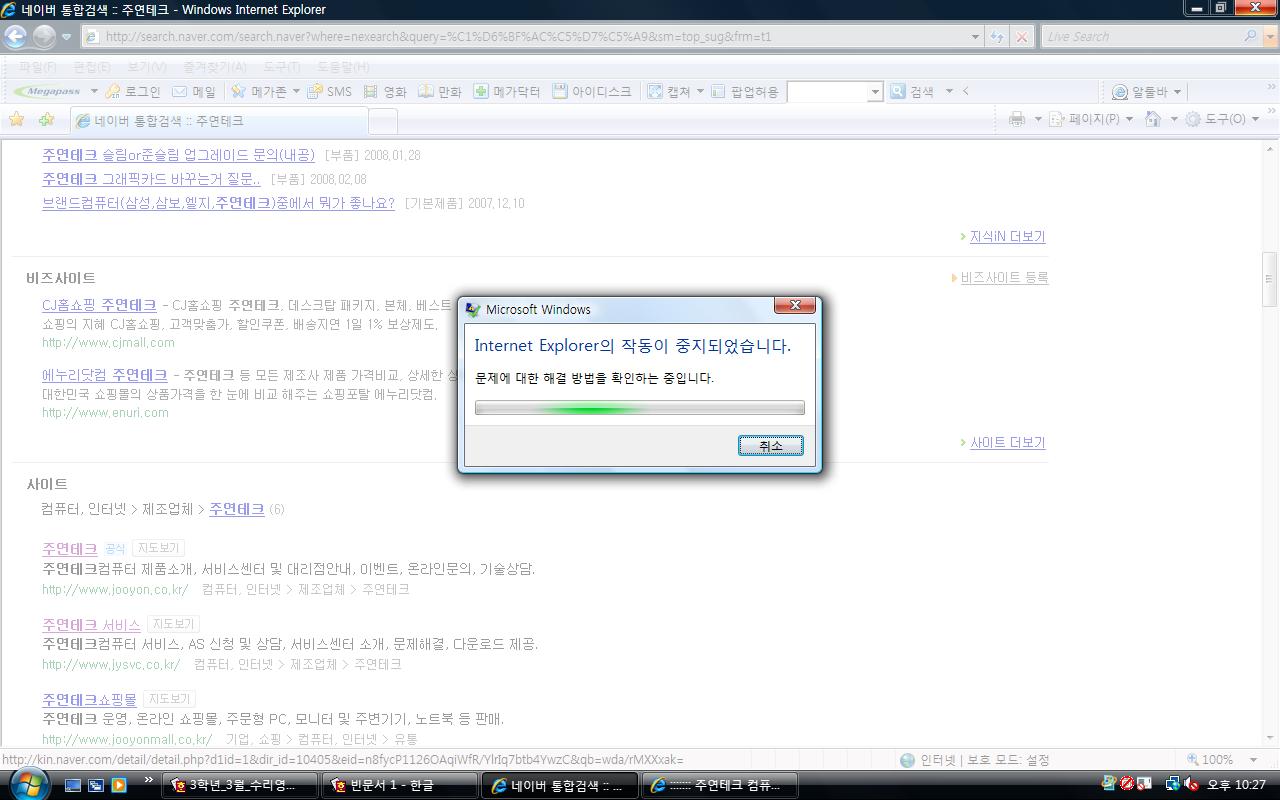The height and width of the screenshot is (800, 1280).
Task: Expand the 페이지(P) menu dropdown
Action: coord(1129,119)
